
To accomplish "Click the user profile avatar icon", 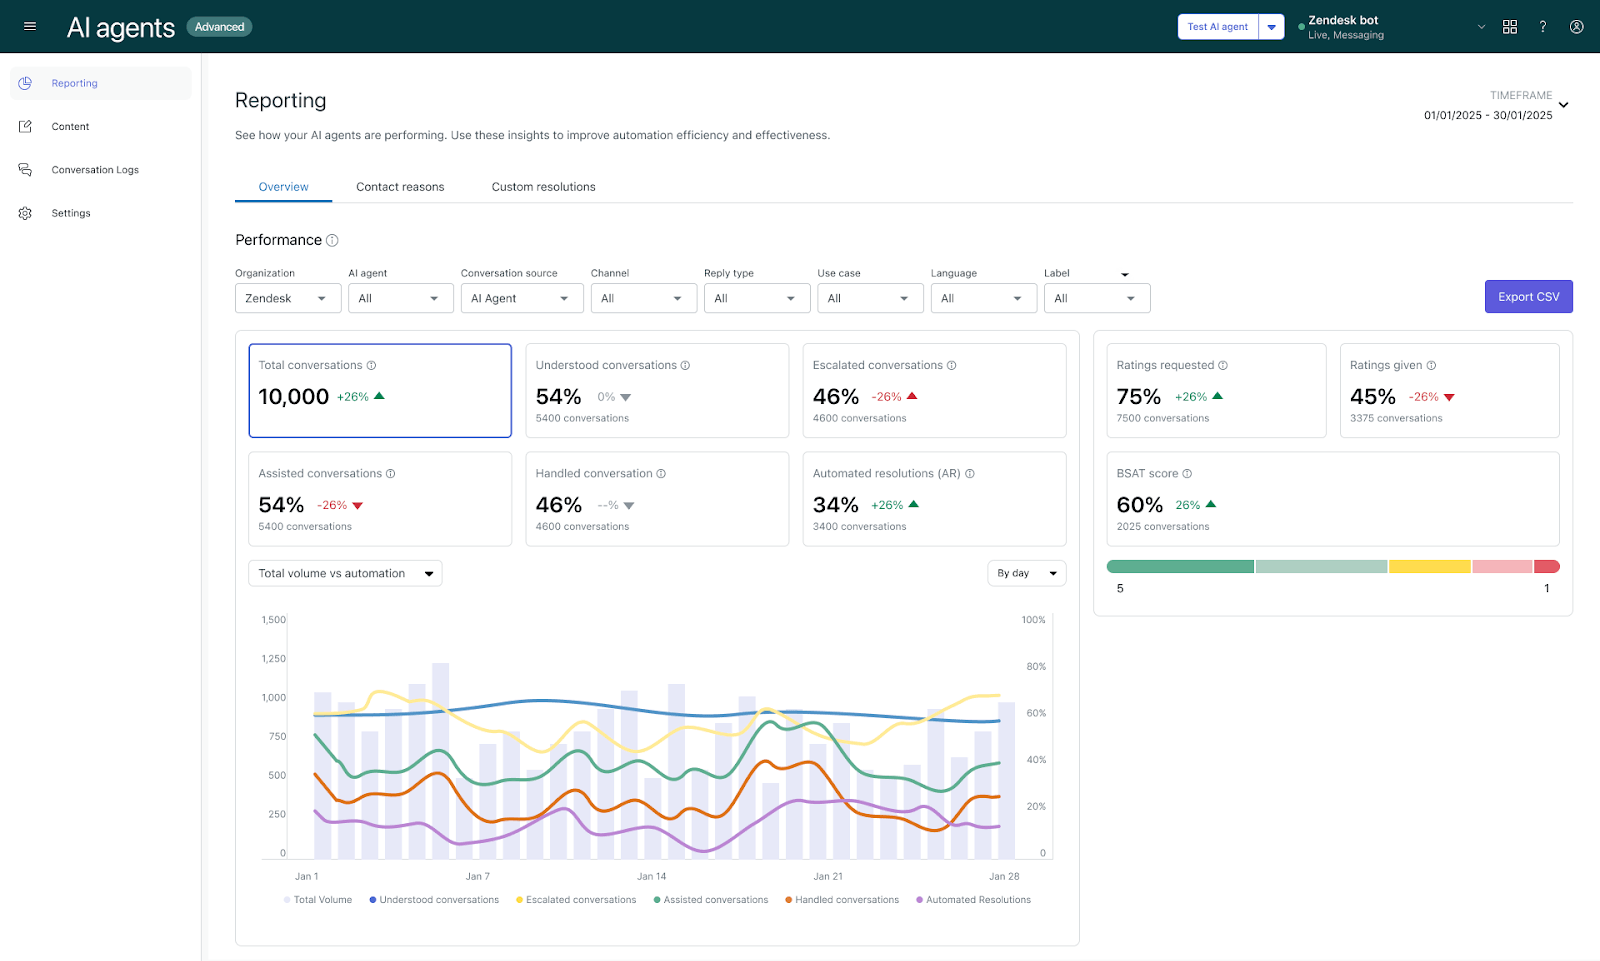I will pyautogui.click(x=1576, y=26).
